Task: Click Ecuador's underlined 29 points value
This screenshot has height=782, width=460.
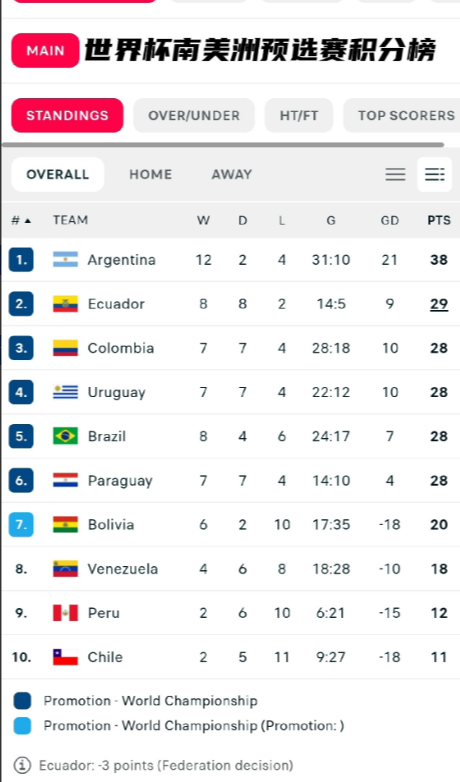Action: click(439, 304)
